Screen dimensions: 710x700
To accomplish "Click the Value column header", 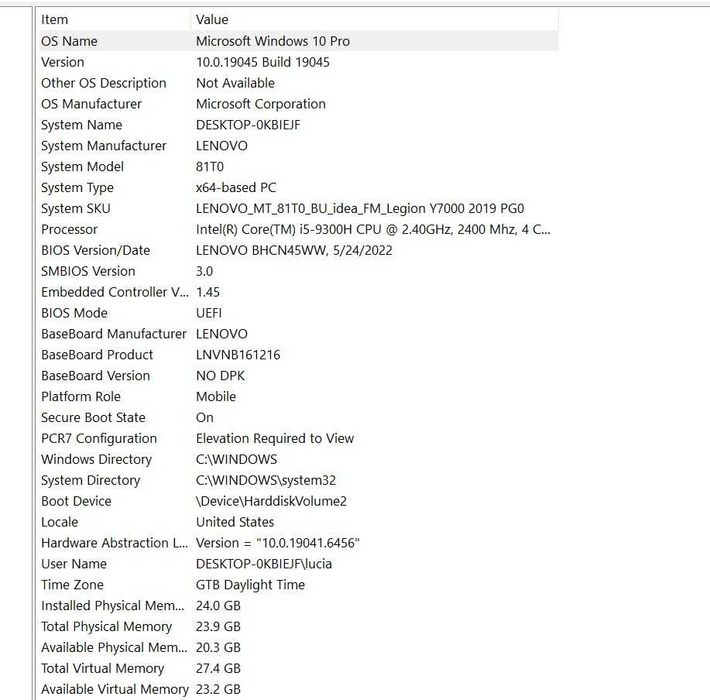I will coord(374,19).
